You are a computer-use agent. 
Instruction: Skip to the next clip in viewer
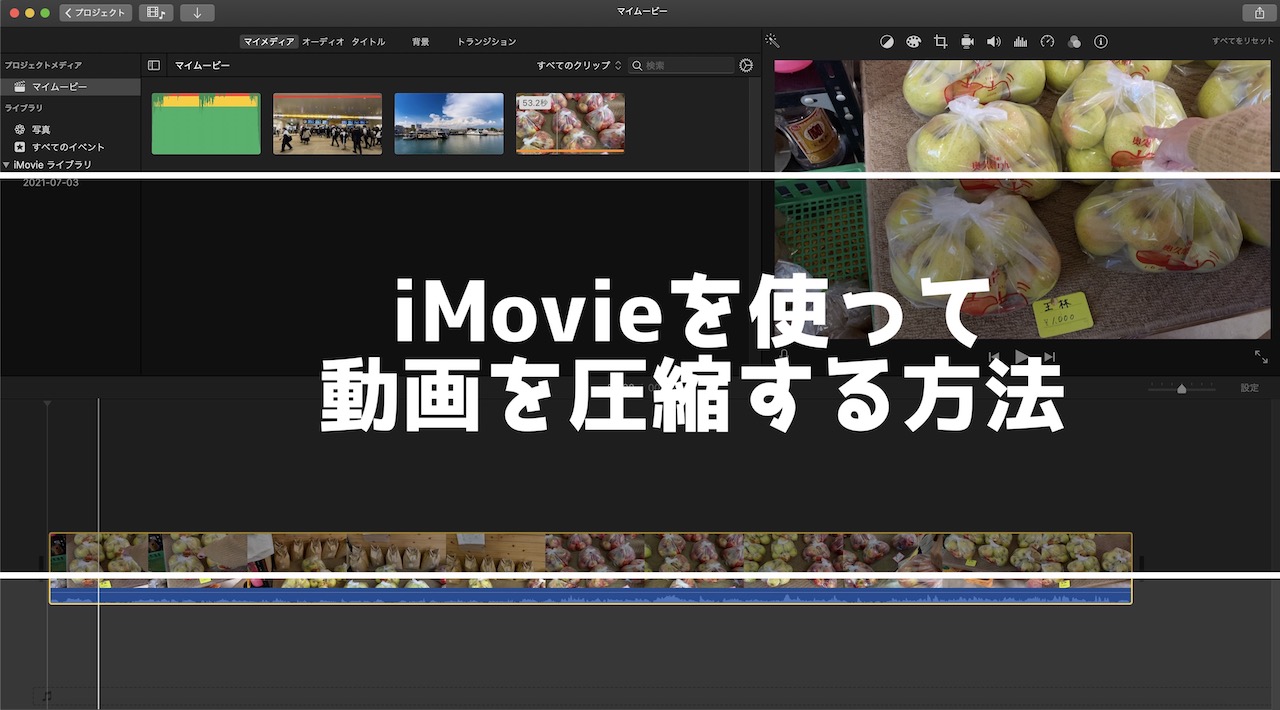(x=1049, y=357)
